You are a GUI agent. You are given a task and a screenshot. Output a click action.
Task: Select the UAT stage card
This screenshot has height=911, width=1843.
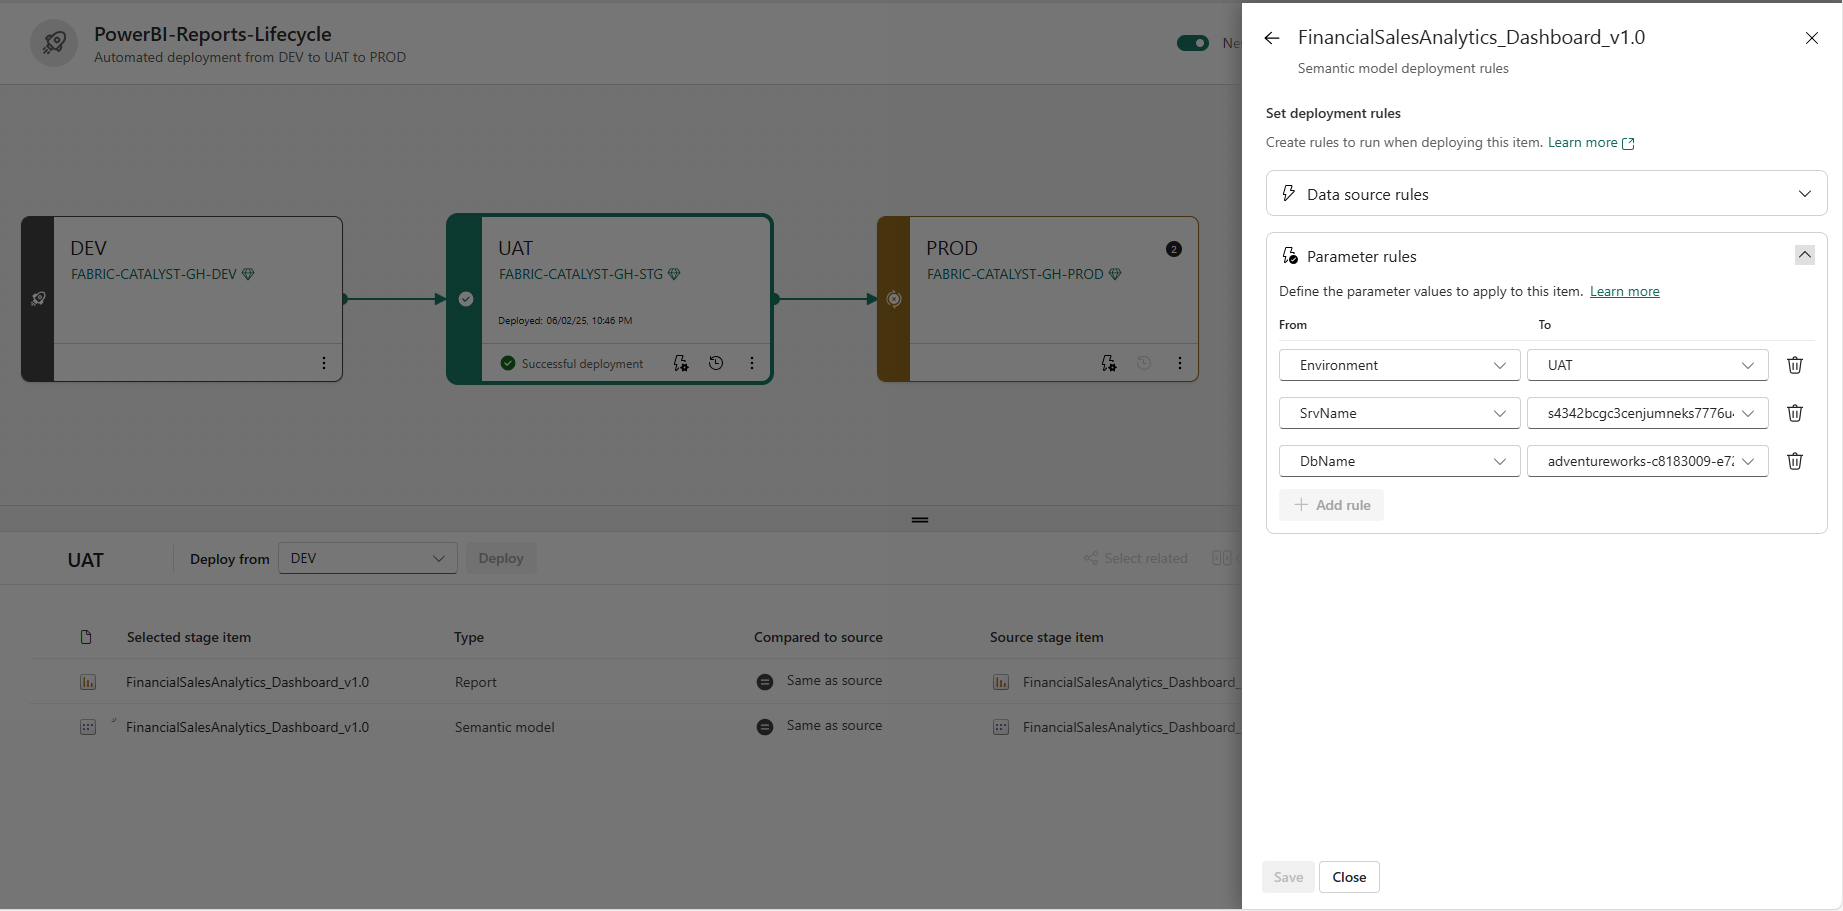point(610,299)
